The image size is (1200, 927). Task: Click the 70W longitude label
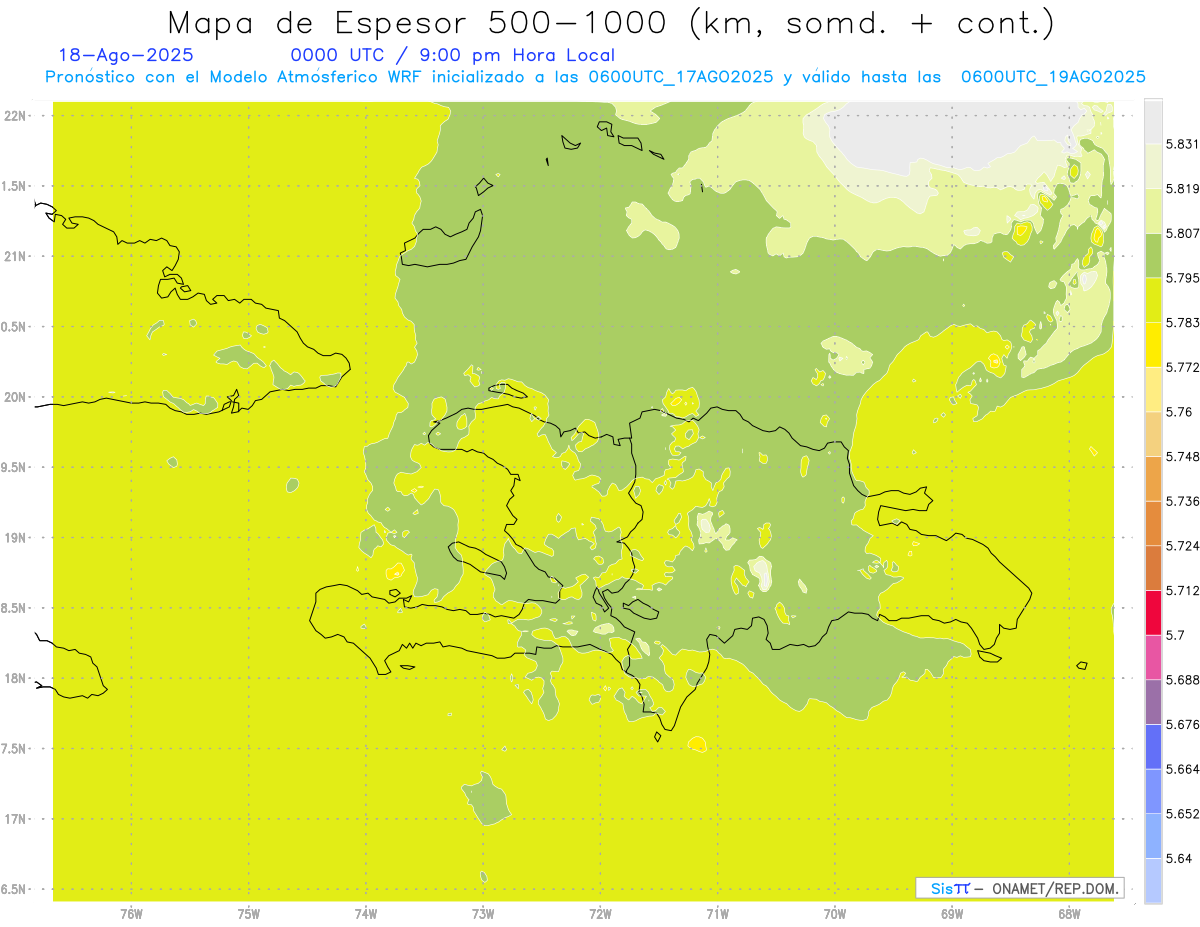pos(835,914)
